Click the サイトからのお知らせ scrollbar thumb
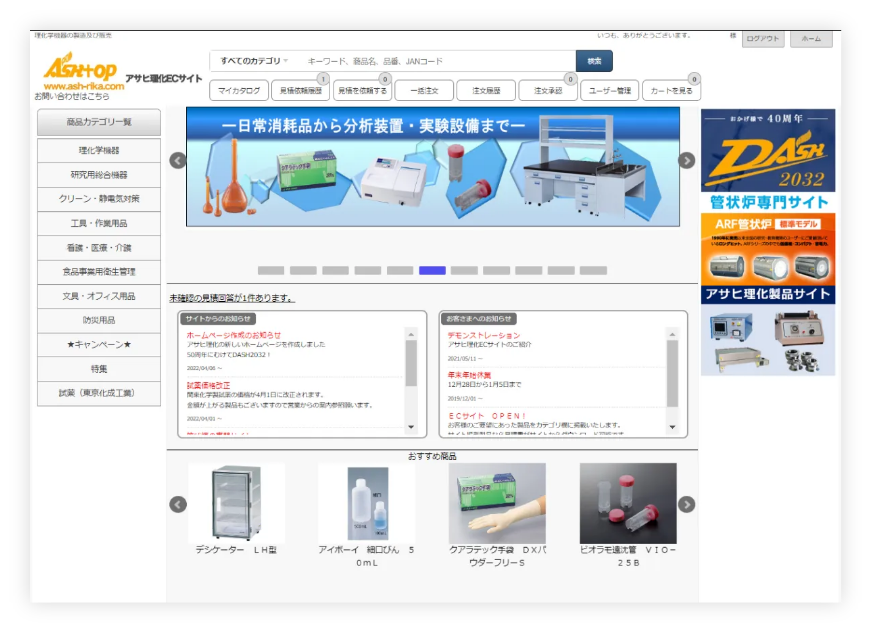The image size is (872, 633). pos(411,363)
